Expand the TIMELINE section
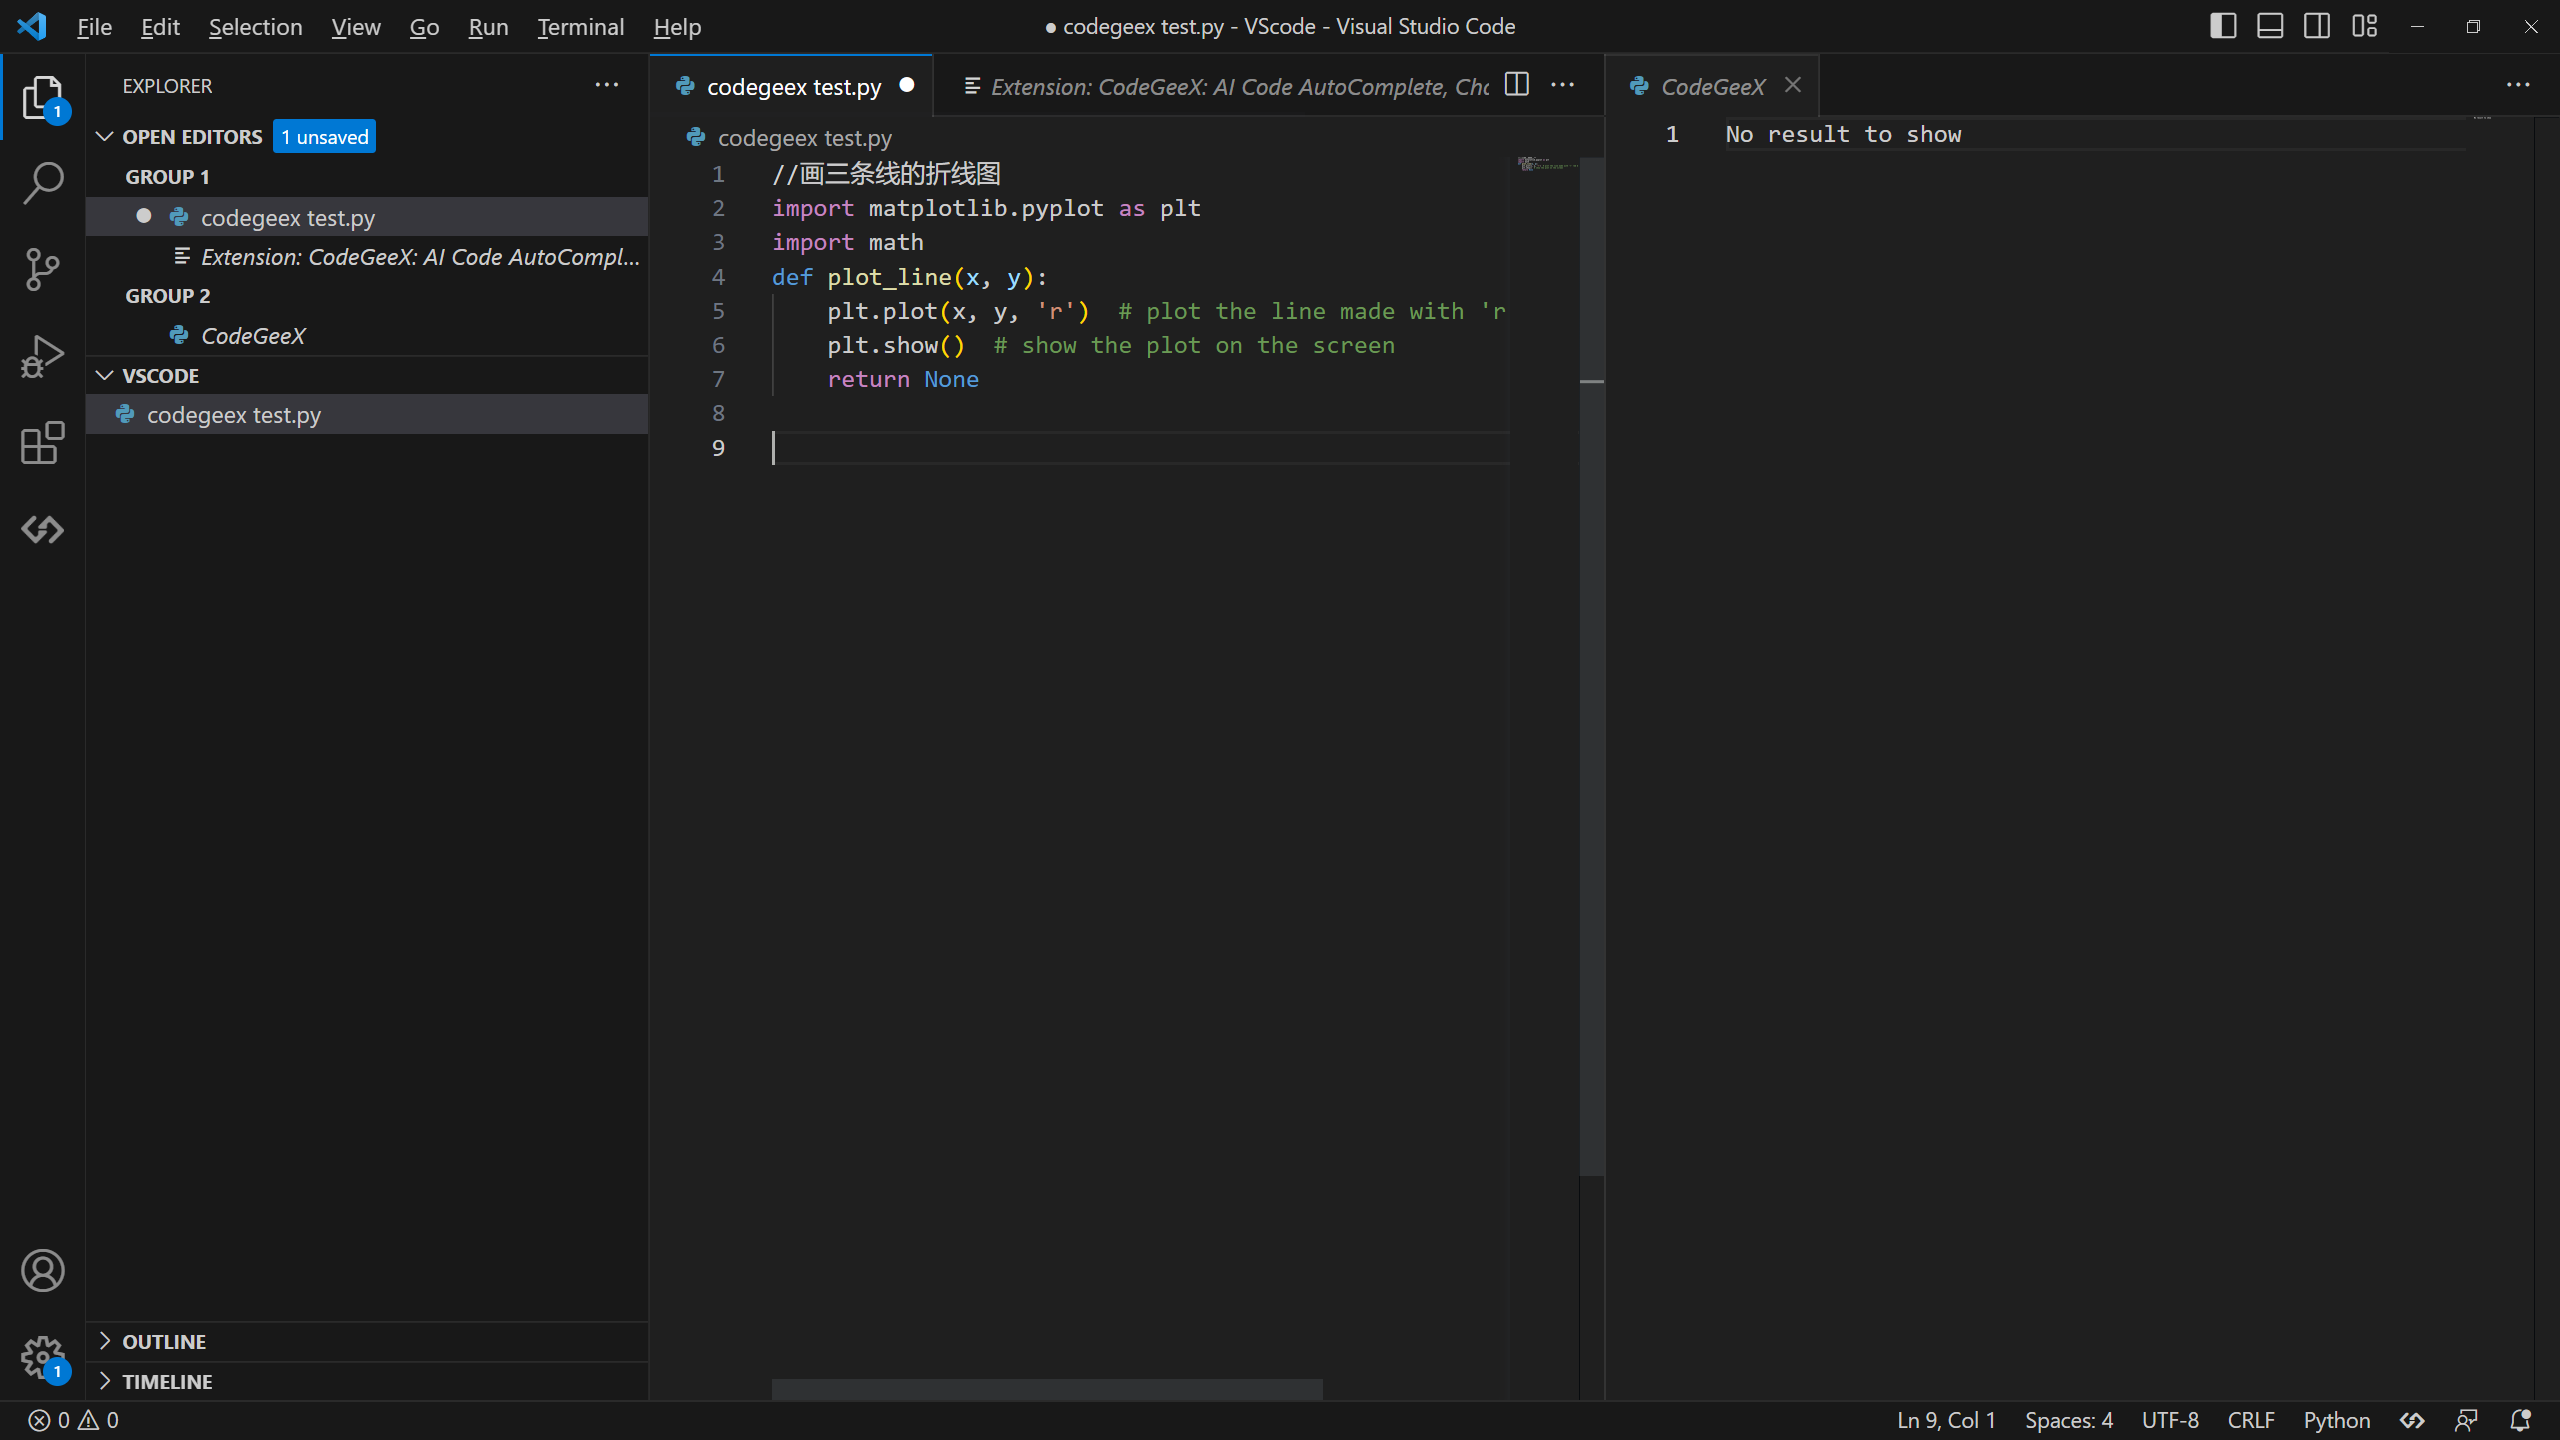This screenshot has width=2560, height=1440. point(104,1381)
